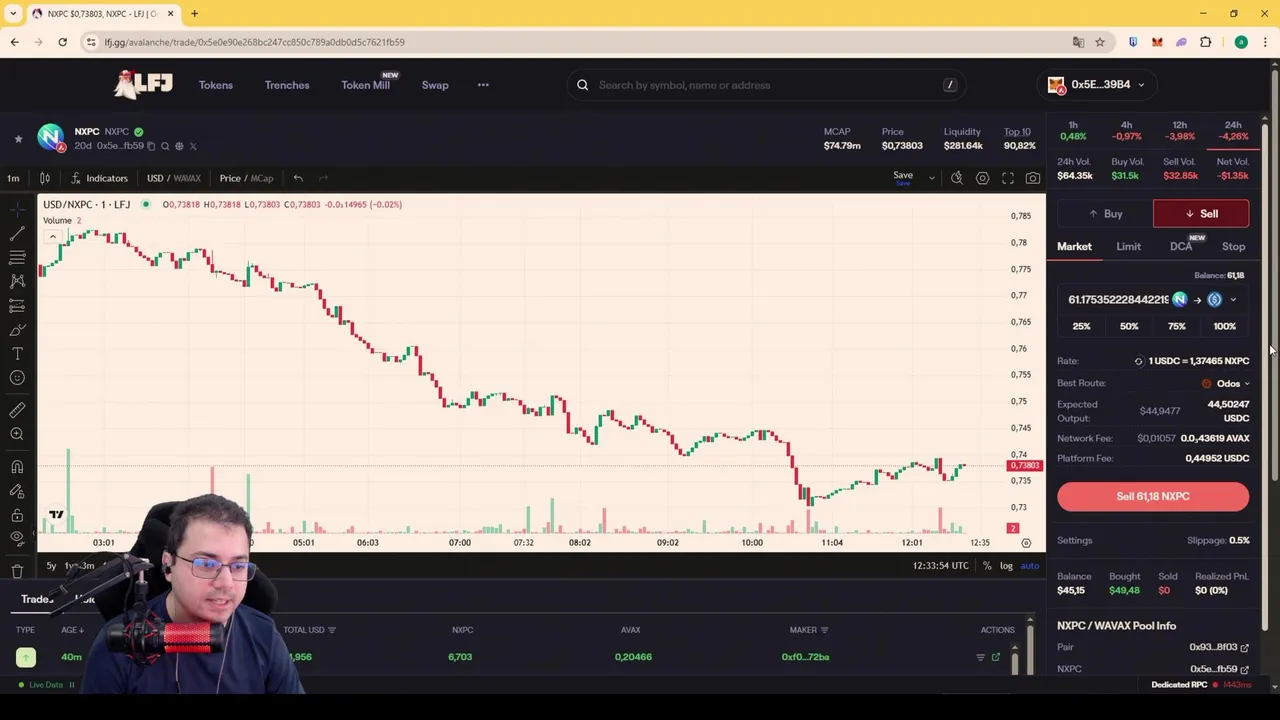
Task: Toggle magnet mode on the drawing toolbar
Action: tap(17, 467)
